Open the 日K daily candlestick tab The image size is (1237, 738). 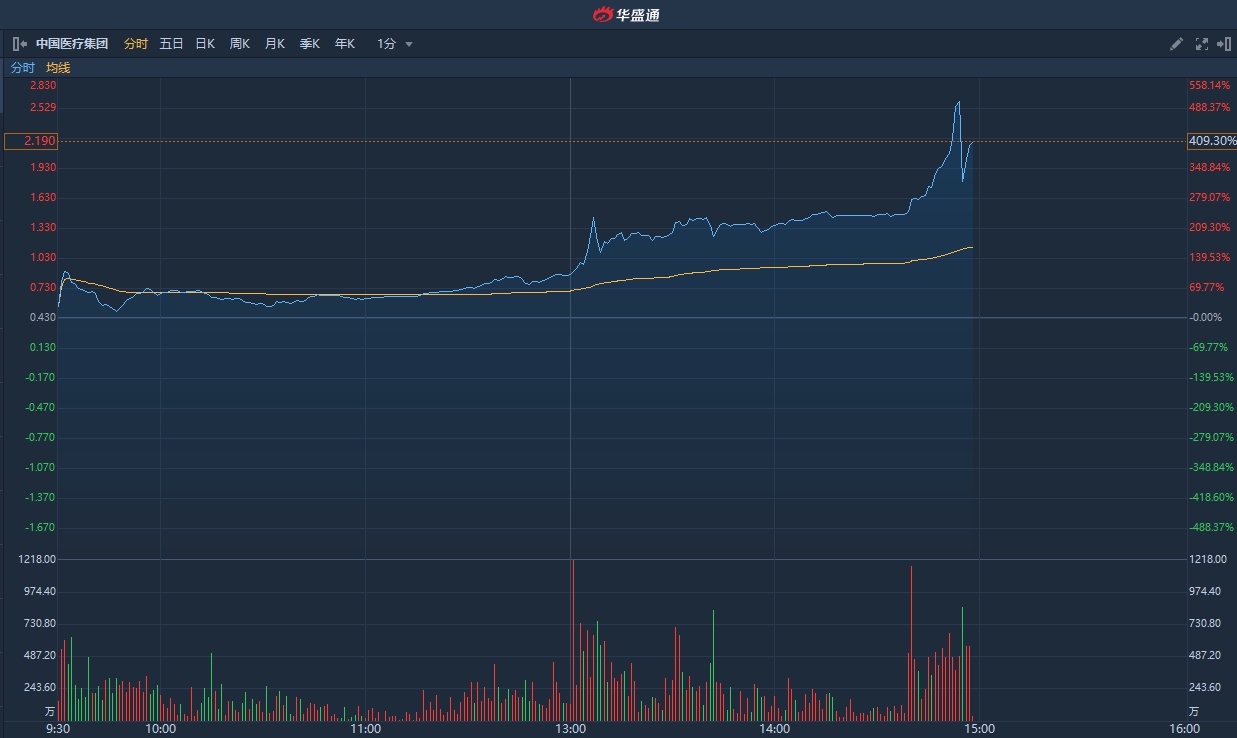tap(205, 44)
